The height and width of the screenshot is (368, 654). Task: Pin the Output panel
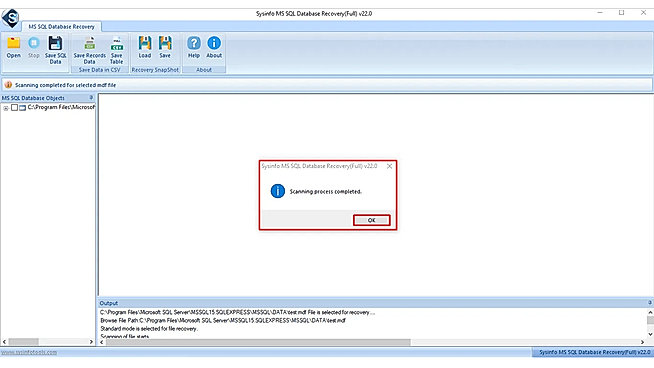(649, 303)
